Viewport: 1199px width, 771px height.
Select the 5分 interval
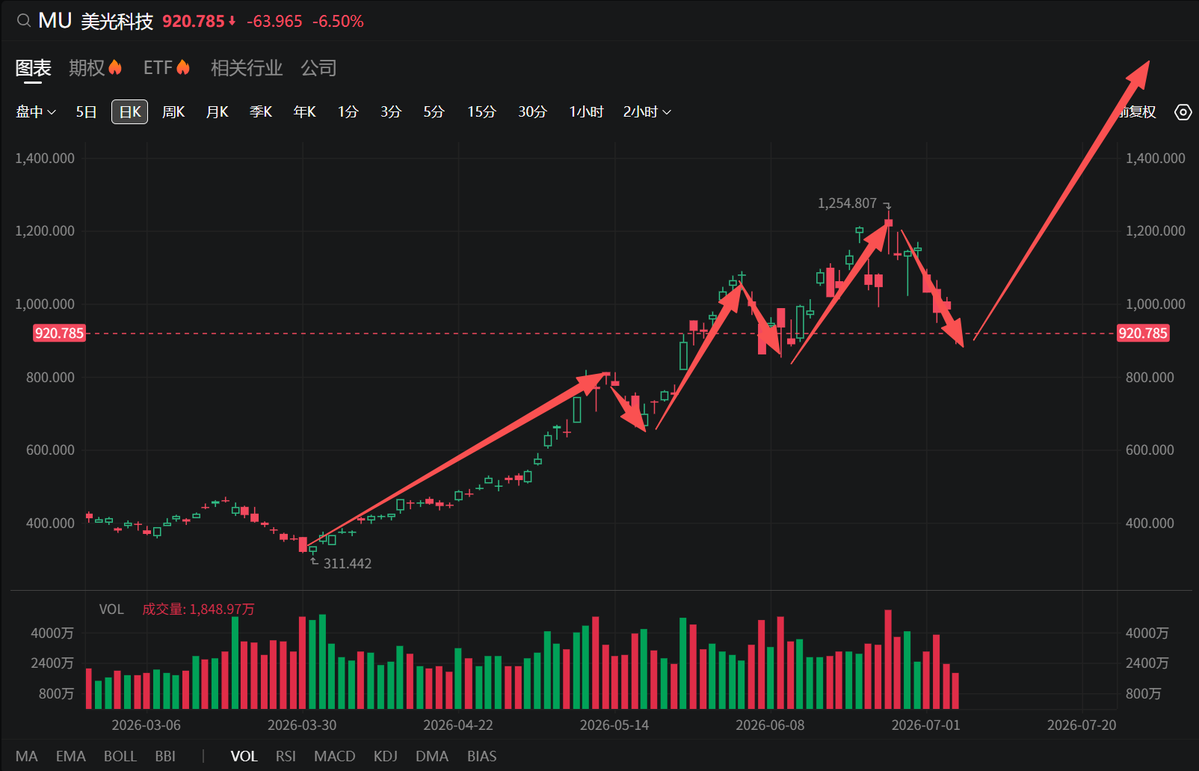pos(434,112)
